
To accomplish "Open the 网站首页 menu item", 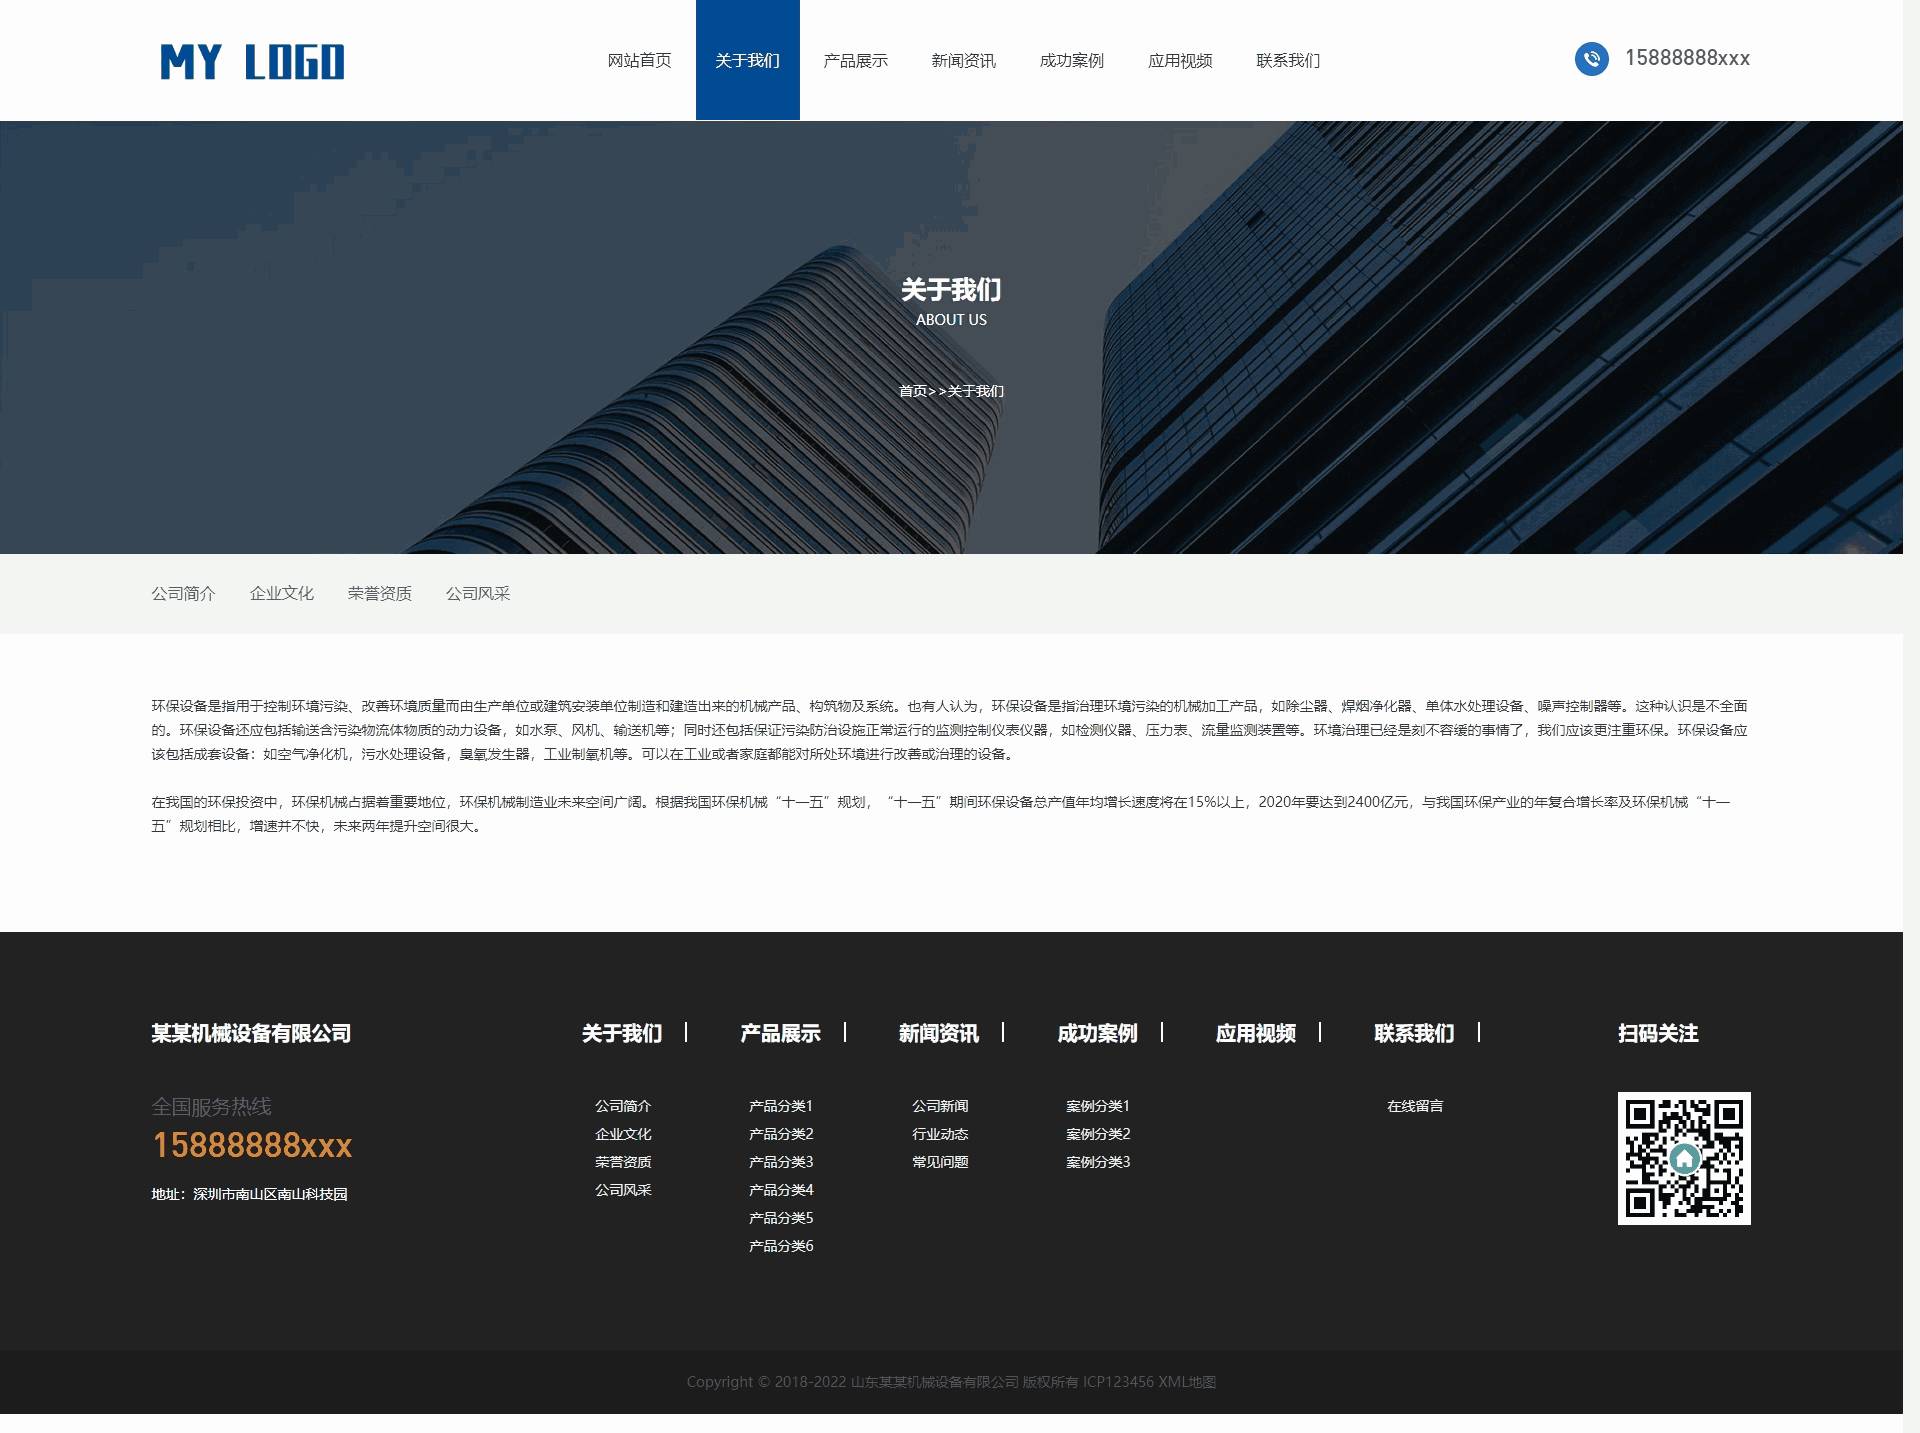I will [639, 61].
